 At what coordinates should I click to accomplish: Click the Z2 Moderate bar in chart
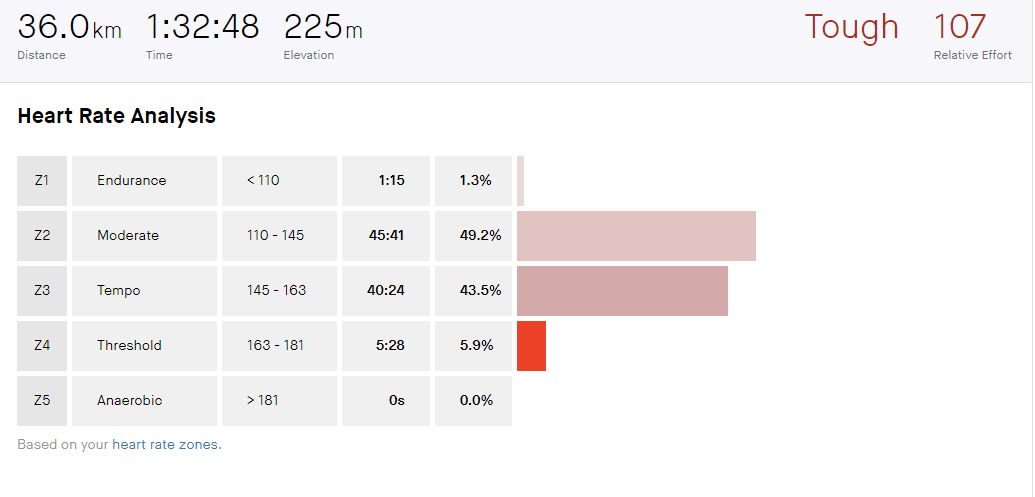(x=636, y=236)
